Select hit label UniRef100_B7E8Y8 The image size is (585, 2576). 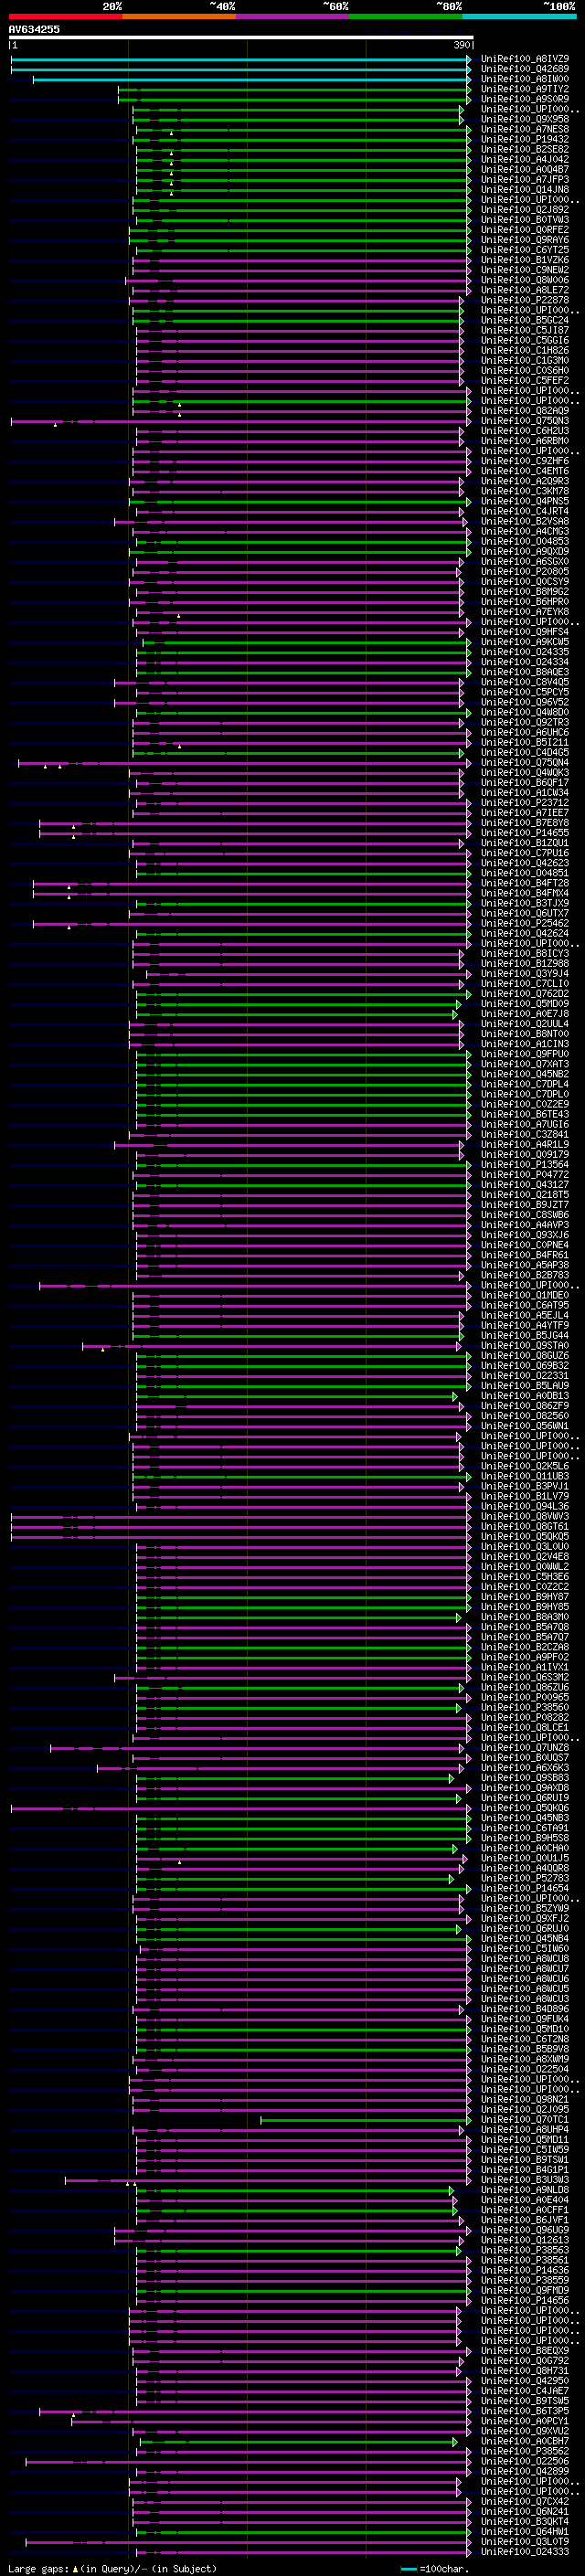point(525,822)
